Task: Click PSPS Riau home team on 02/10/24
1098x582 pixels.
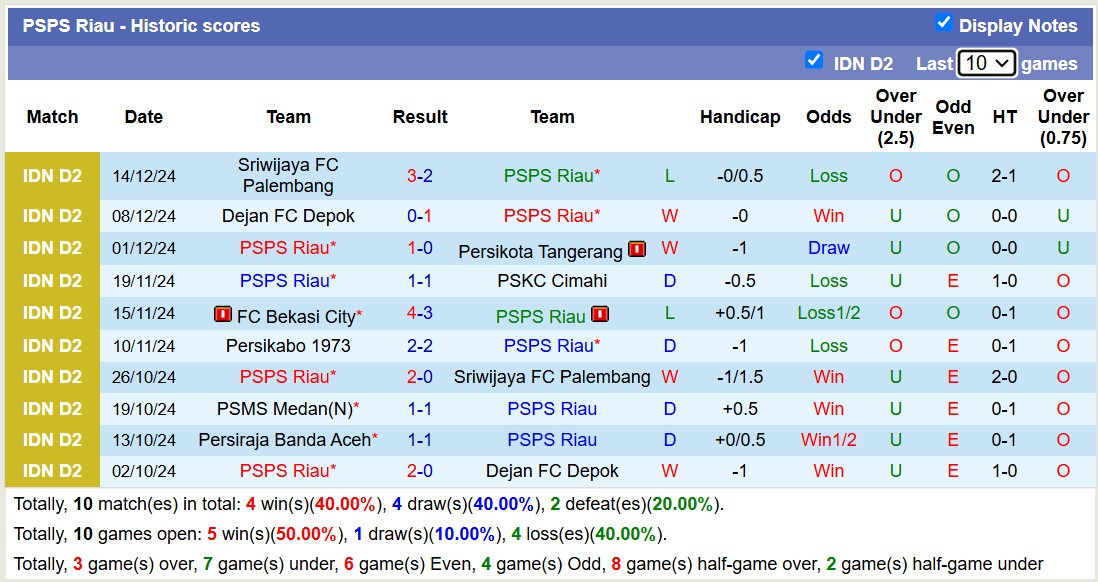Action: [x=285, y=471]
